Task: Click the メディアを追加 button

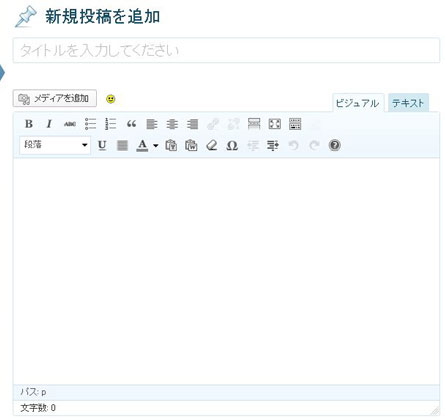Action: (x=55, y=98)
